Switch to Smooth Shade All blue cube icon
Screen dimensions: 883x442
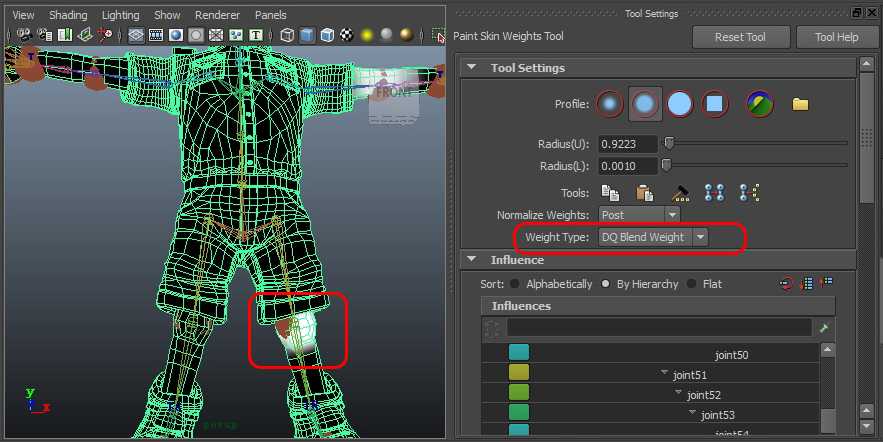point(307,35)
